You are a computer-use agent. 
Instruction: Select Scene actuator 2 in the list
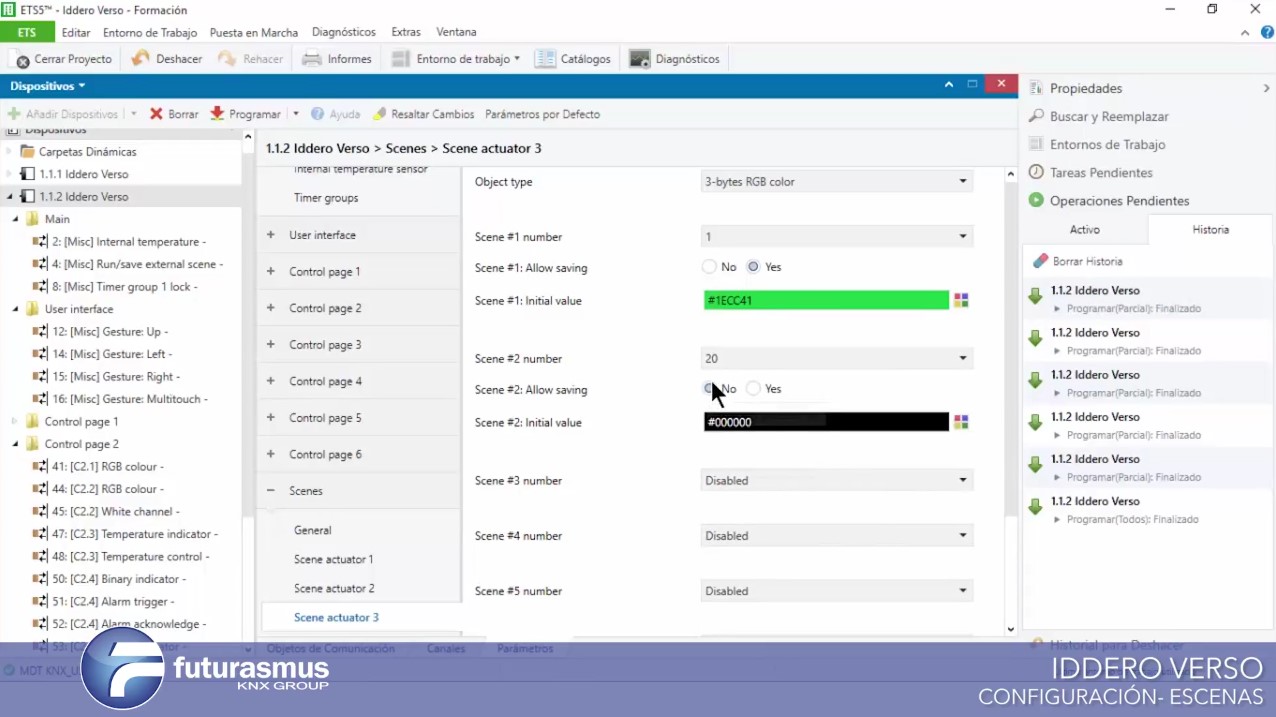334,588
